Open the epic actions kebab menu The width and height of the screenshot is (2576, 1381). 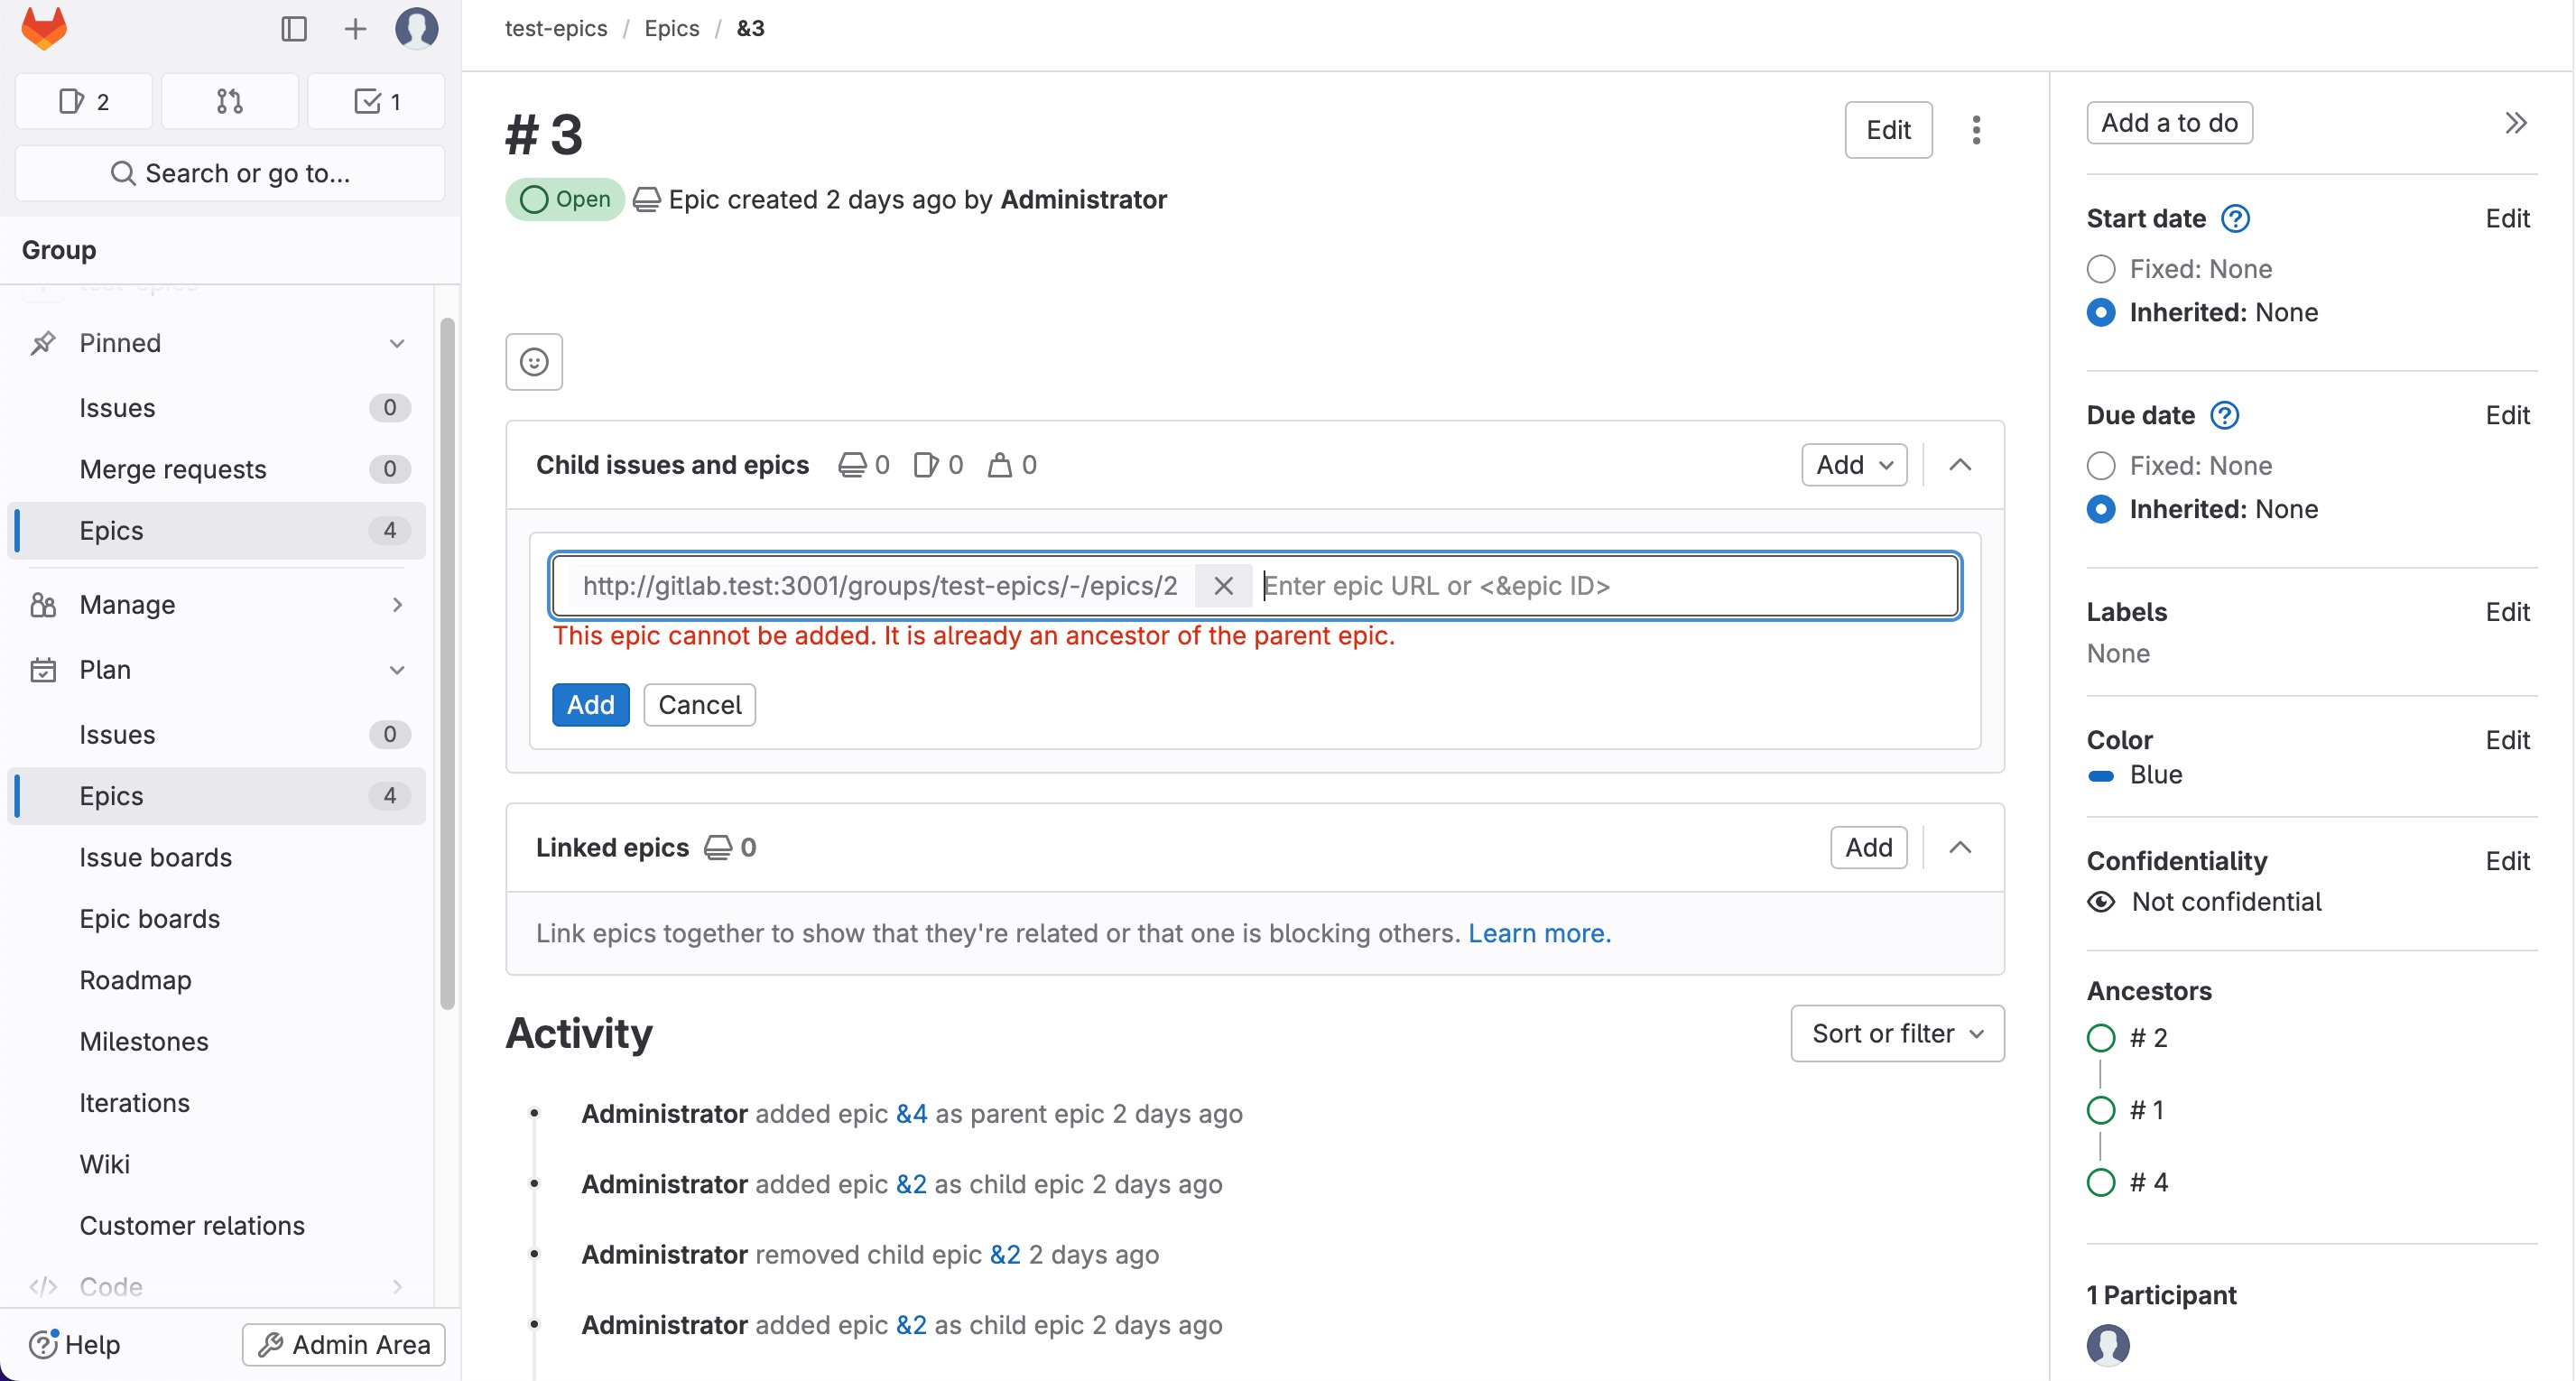(x=1975, y=130)
